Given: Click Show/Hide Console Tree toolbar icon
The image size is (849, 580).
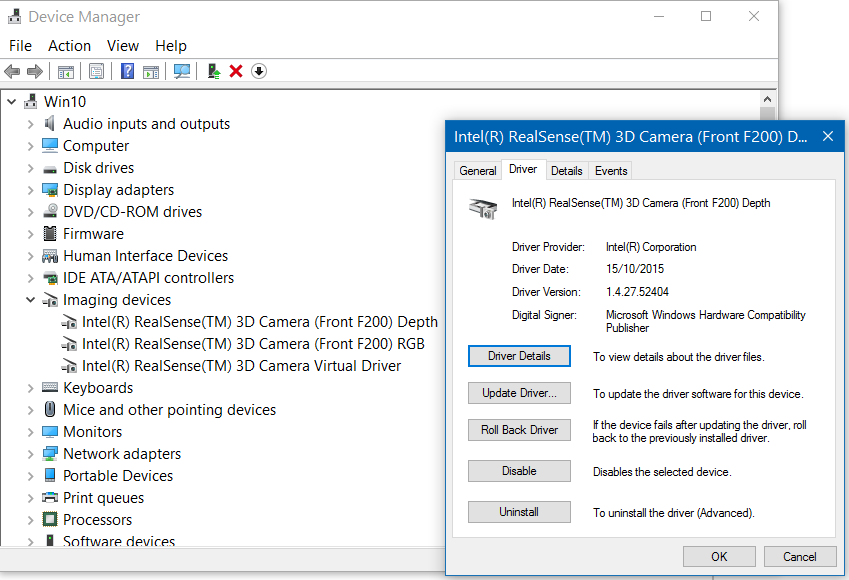Looking at the screenshot, I should 66,71.
